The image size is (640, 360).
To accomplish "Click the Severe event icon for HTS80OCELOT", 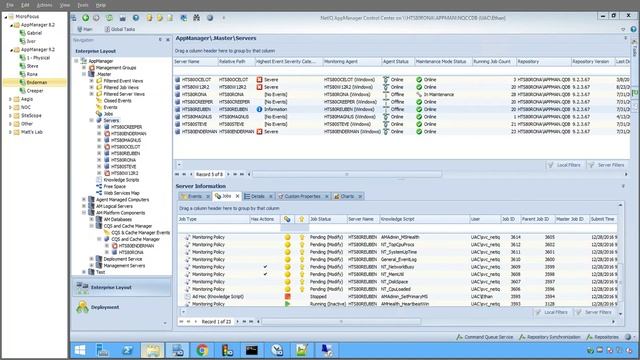I will tap(259, 80).
